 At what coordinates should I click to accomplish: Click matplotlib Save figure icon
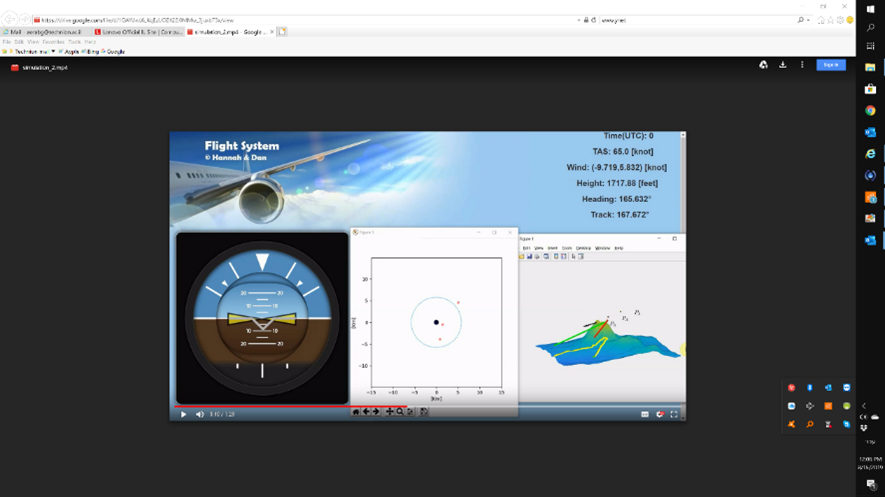pyautogui.click(x=424, y=412)
